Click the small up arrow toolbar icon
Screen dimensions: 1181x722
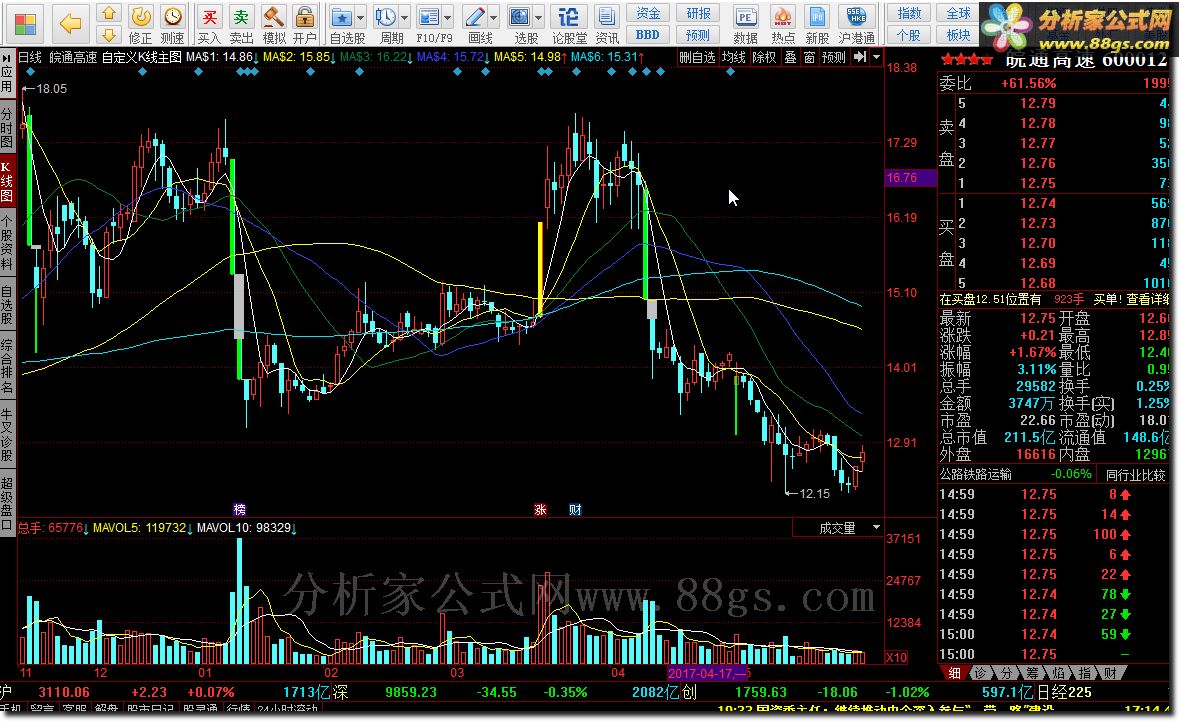pyautogui.click(x=109, y=13)
